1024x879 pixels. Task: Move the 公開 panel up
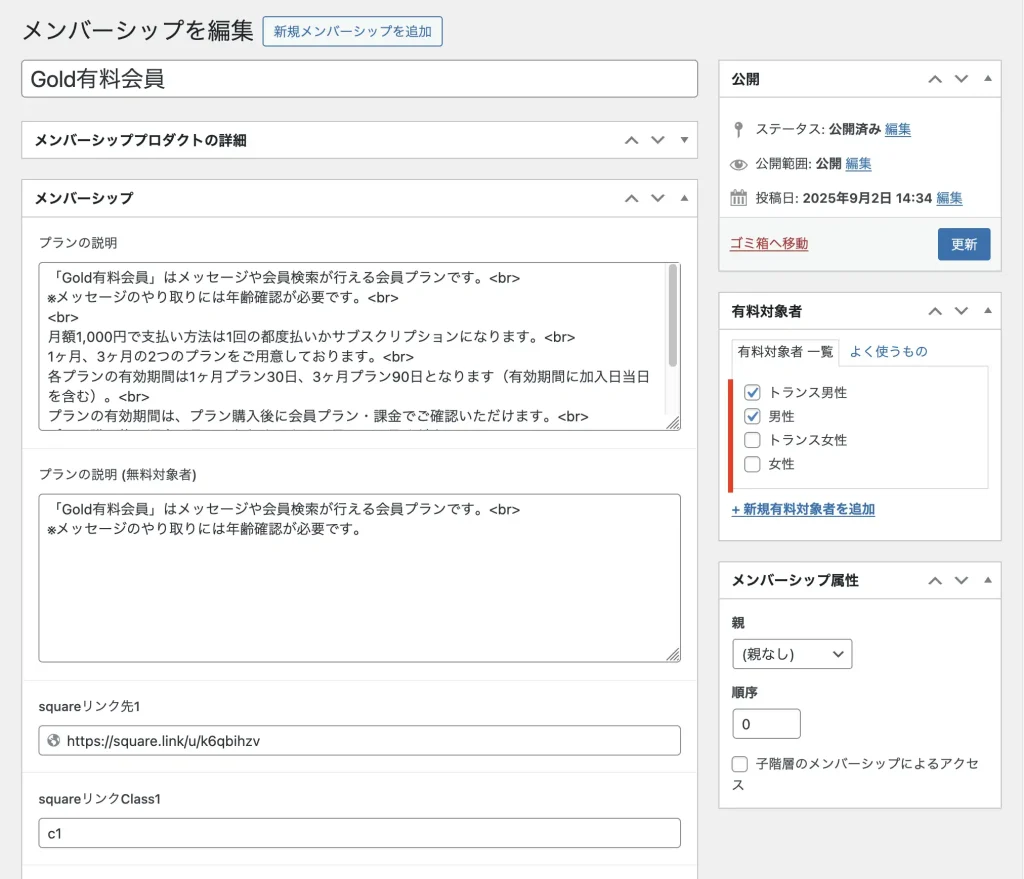click(x=935, y=79)
